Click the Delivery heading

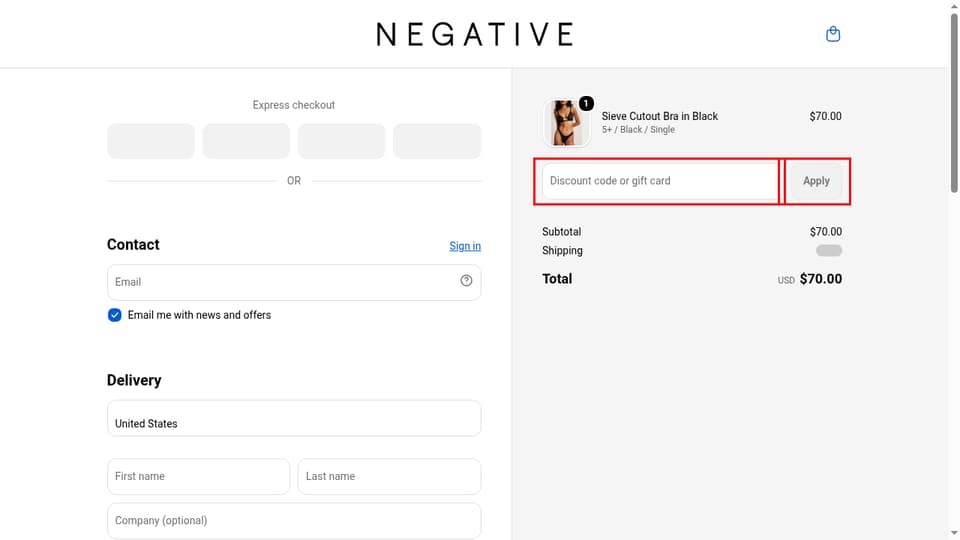pos(134,380)
